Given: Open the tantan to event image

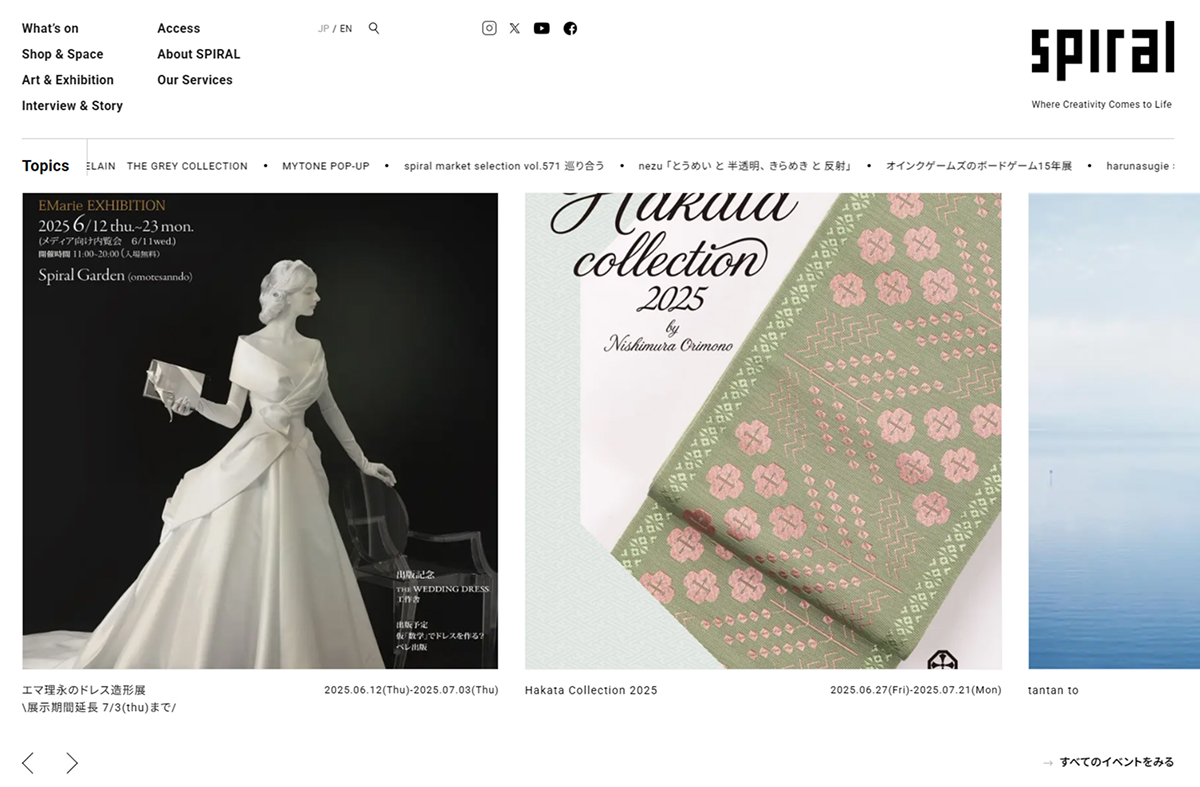Looking at the screenshot, I should 1114,431.
